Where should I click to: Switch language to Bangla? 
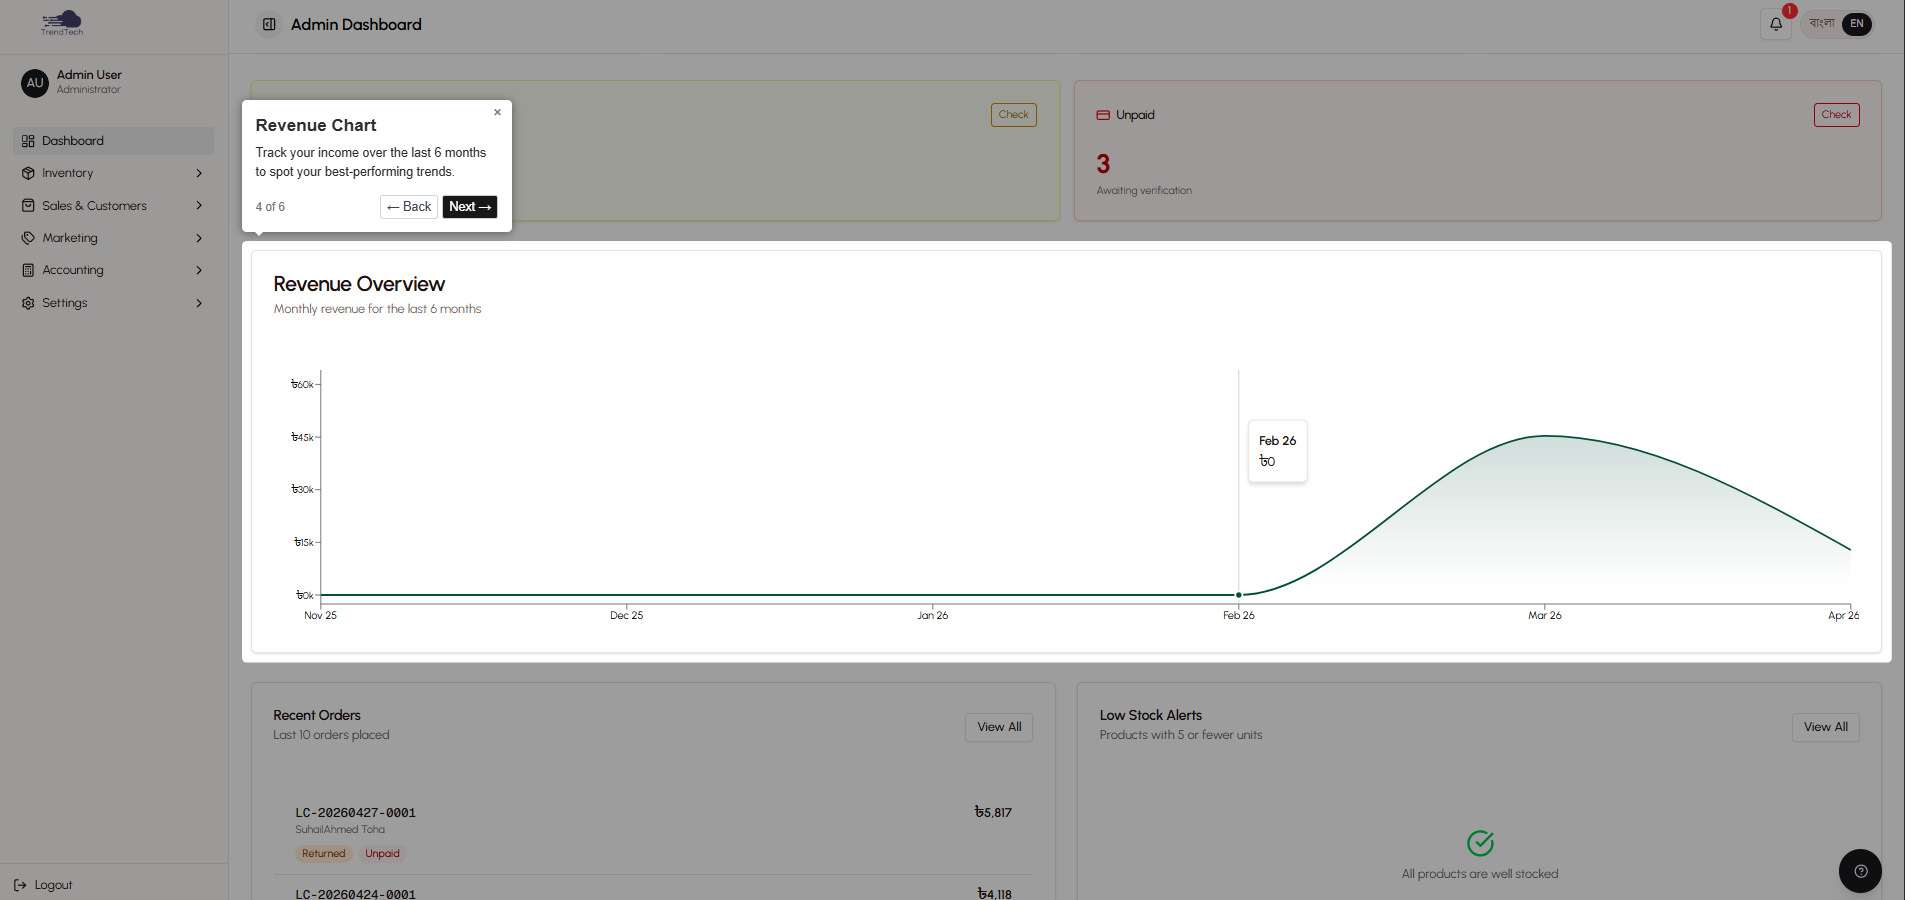[x=1821, y=24]
